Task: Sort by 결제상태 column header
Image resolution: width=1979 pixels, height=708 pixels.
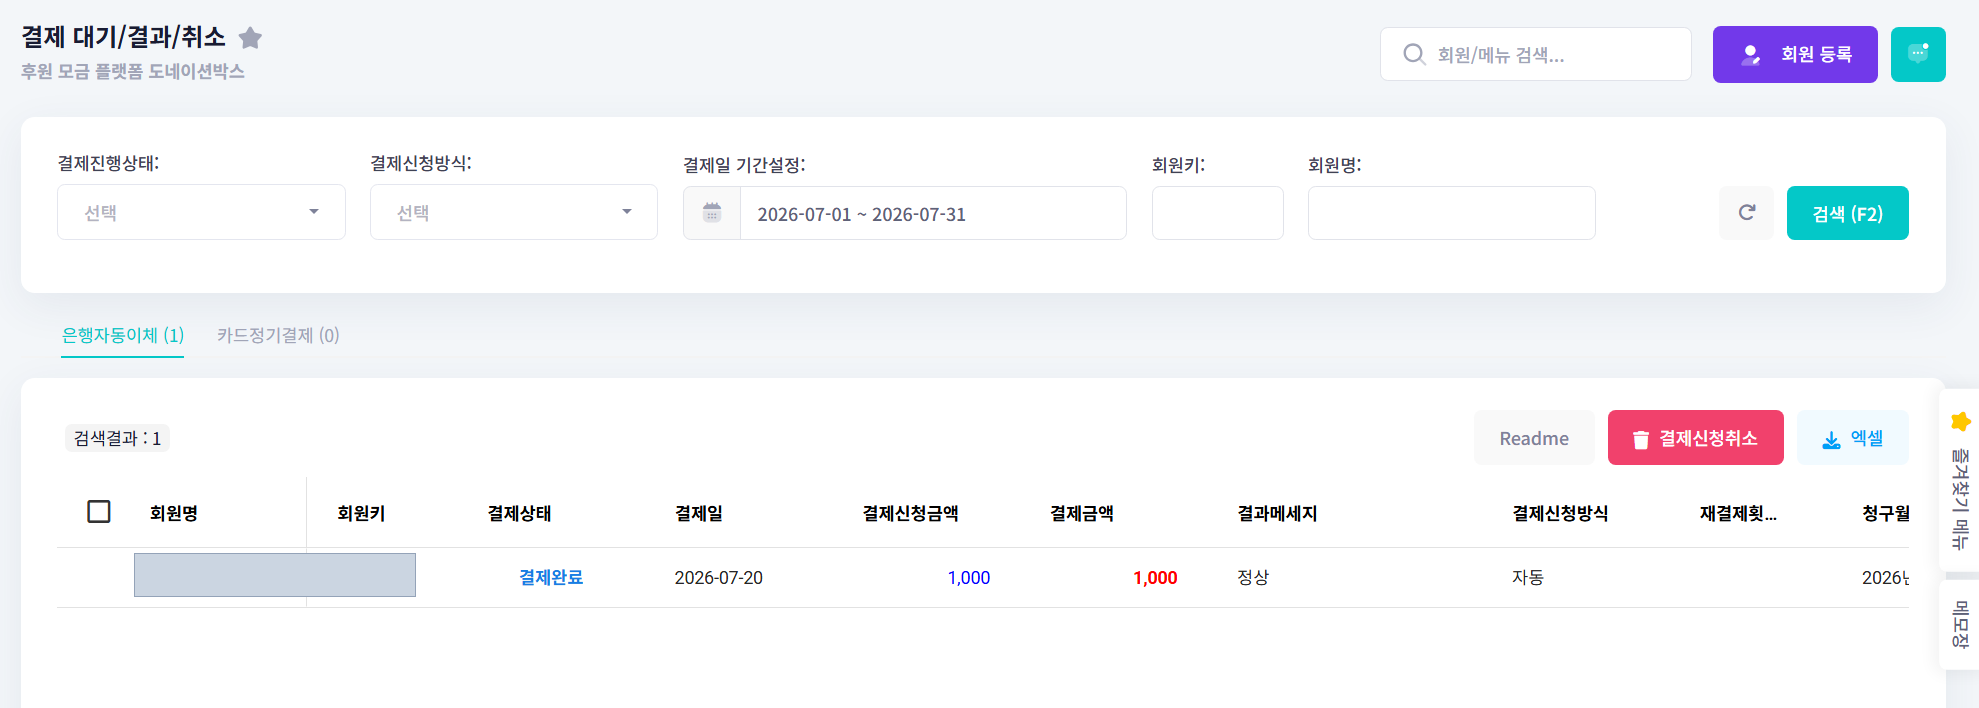Action: click(x=519, y=513)
